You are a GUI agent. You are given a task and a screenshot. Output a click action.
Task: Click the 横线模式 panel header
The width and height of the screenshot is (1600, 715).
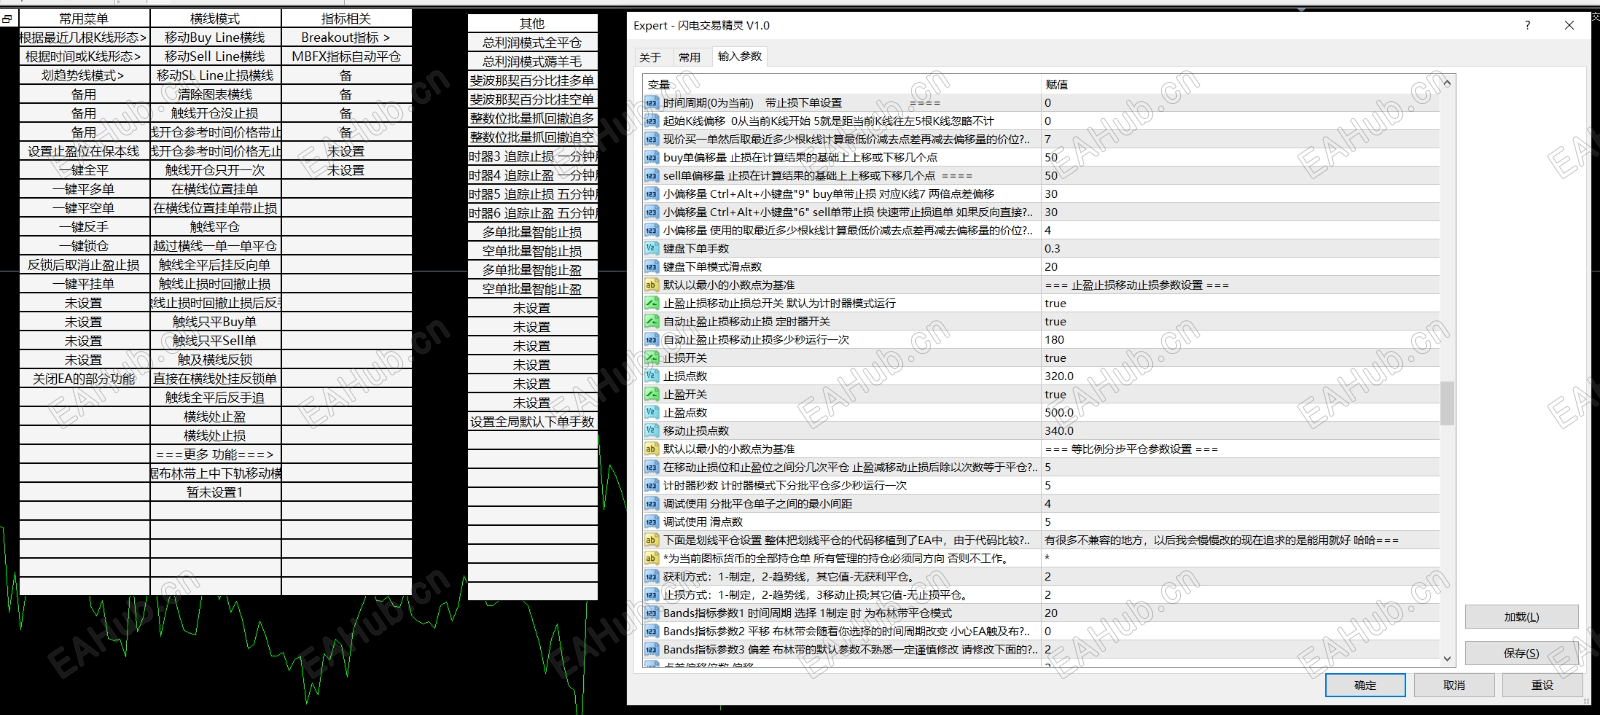215,18
